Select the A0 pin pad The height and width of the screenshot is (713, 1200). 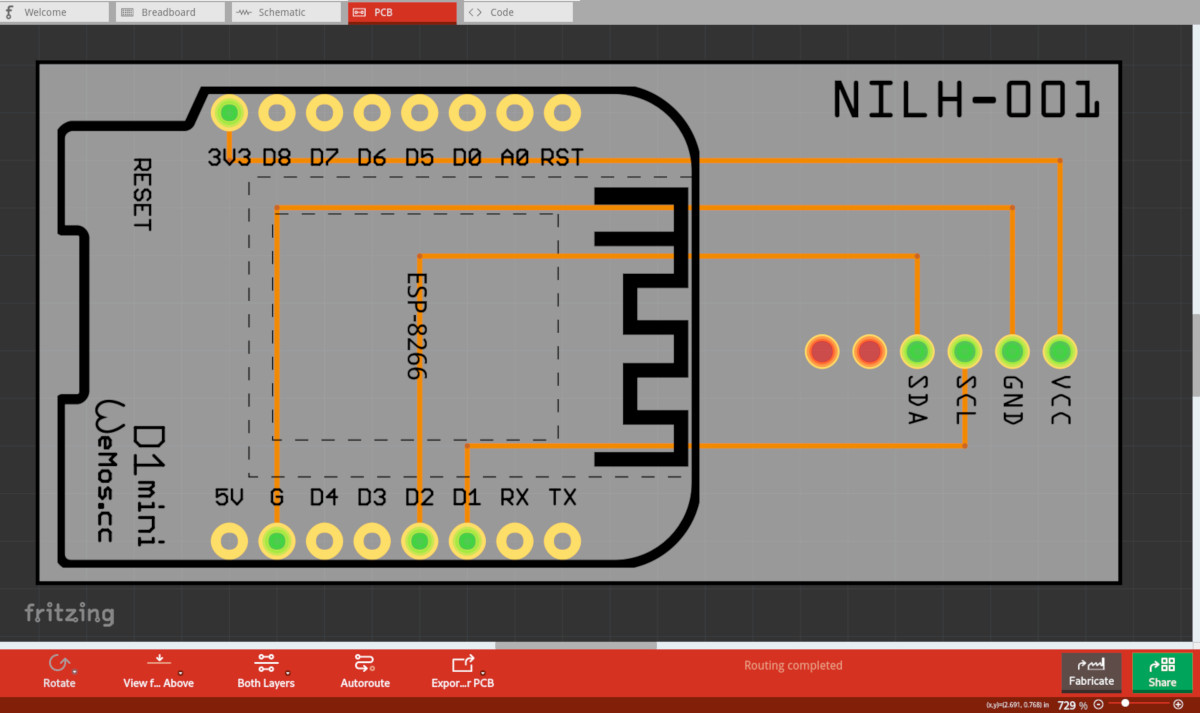click(x=515, y=113)
